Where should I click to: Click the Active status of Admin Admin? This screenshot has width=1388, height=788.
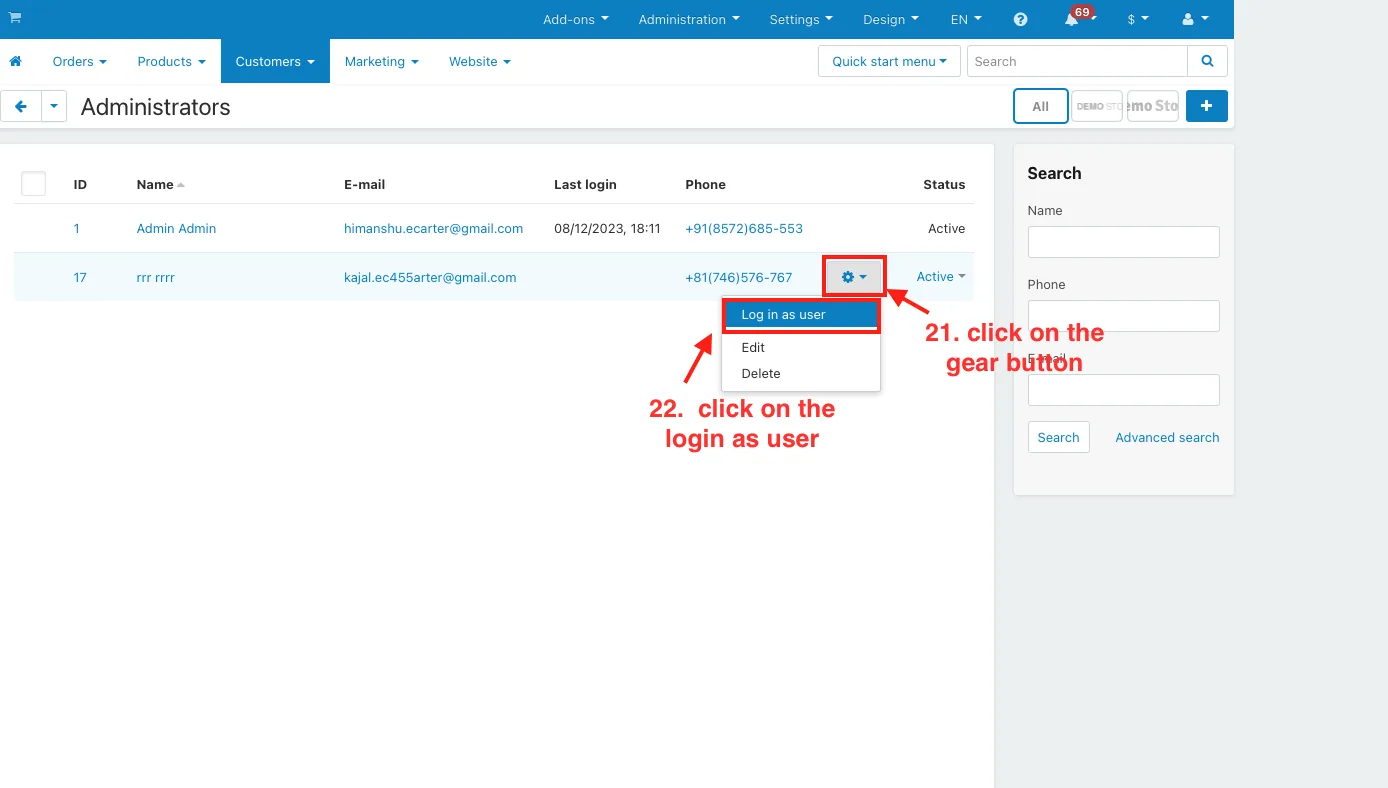point(946,228)
